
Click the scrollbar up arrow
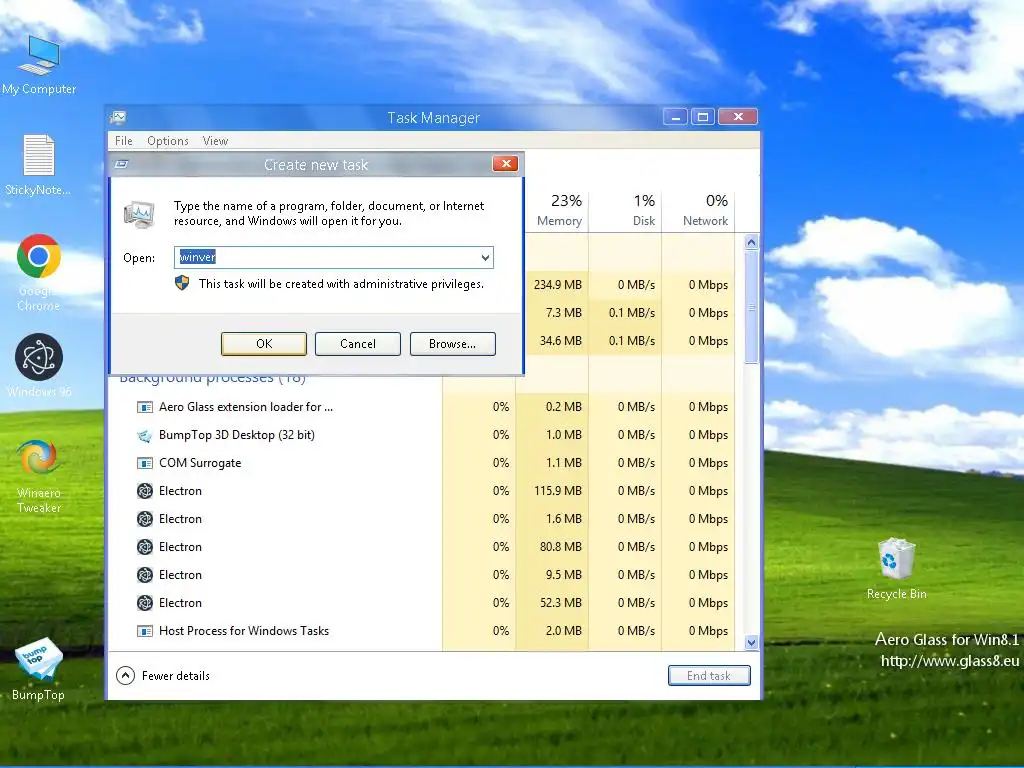[x=751, y=242]
